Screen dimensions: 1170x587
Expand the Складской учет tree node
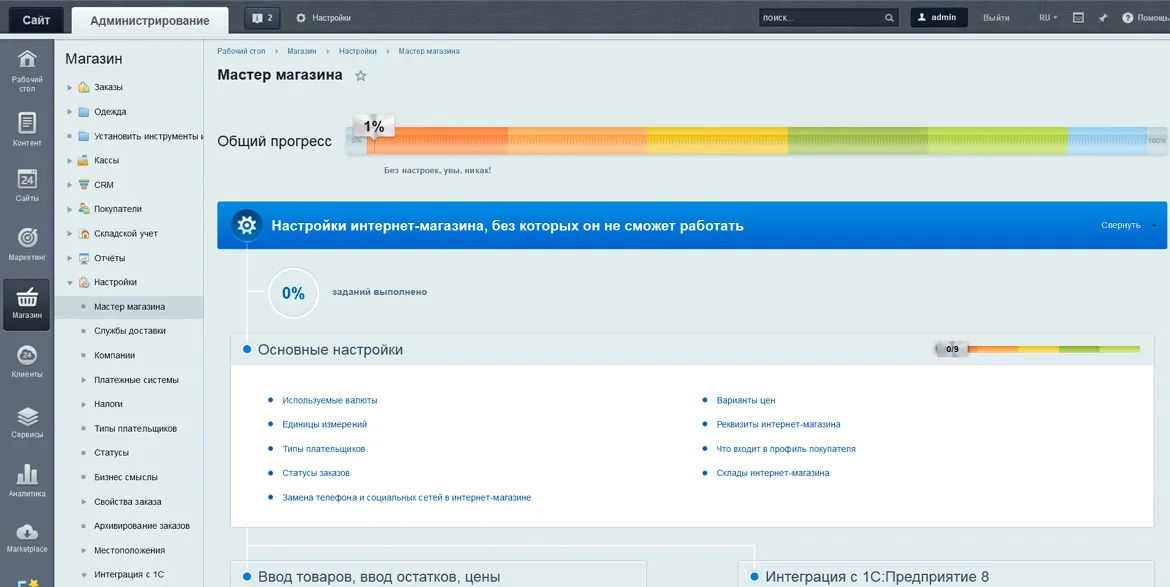click(69, 233)
